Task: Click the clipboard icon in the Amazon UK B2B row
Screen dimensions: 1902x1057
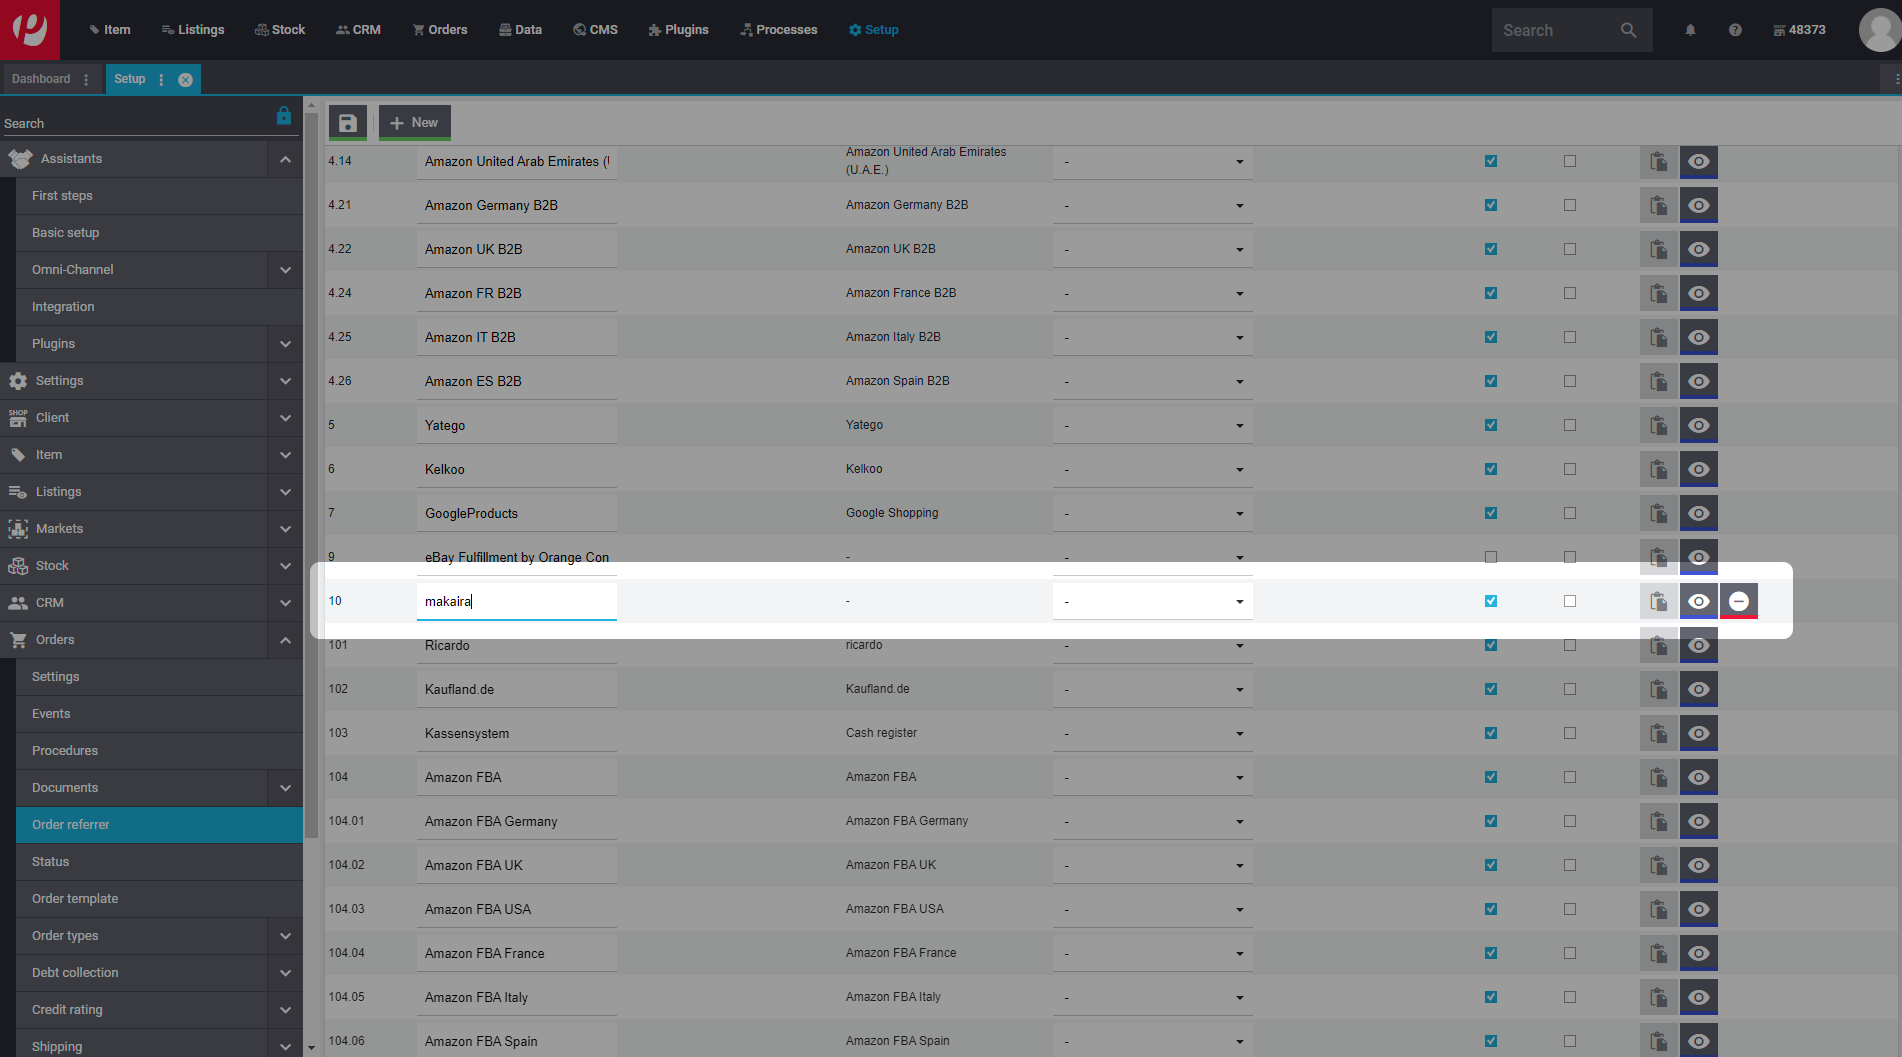Action: click(x=1658, y=249)
